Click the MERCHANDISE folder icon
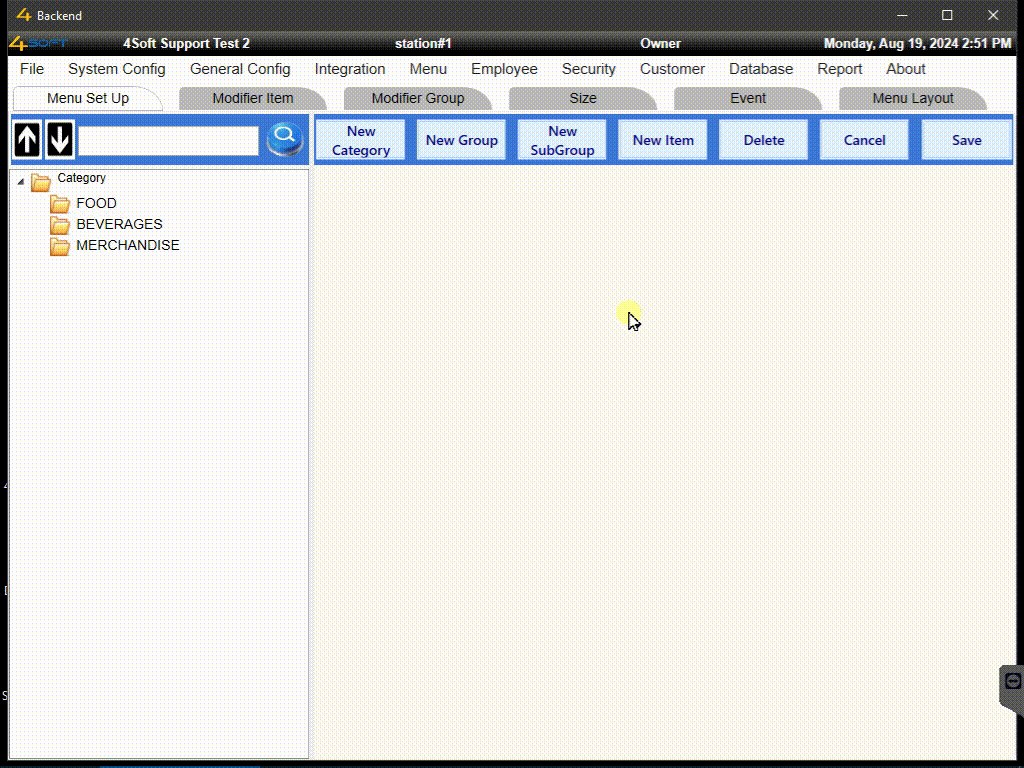The height and width of the screenshot is (768, 1024). coord(59,246)
